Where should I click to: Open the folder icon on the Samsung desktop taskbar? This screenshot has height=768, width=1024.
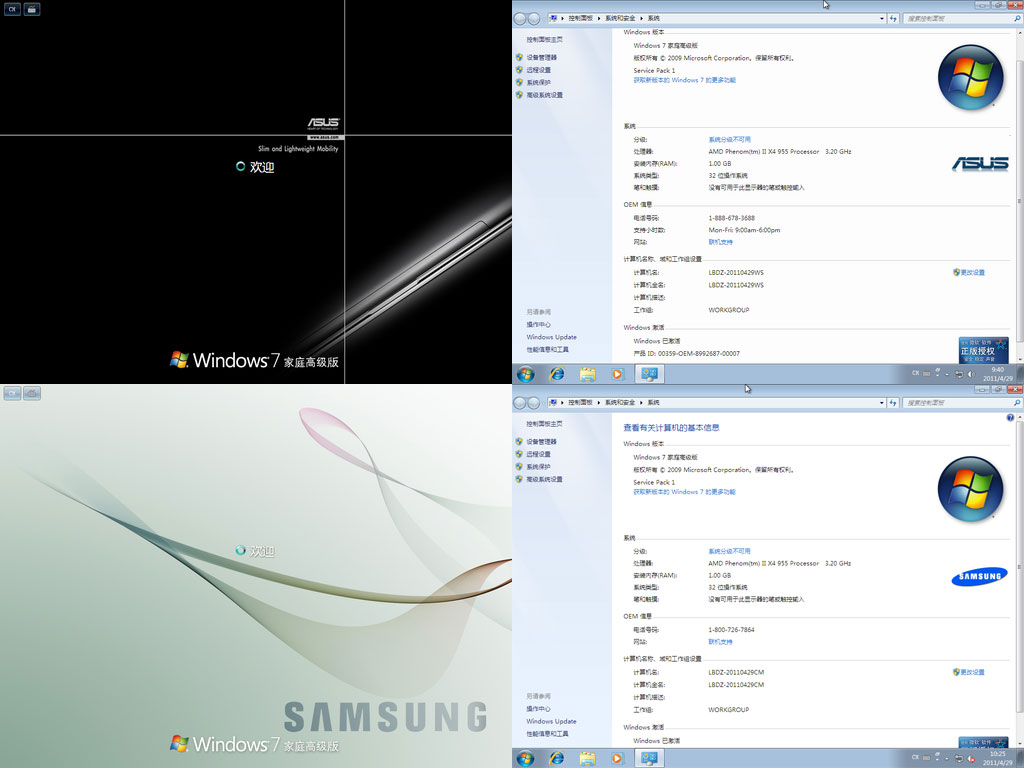point(588,758)
